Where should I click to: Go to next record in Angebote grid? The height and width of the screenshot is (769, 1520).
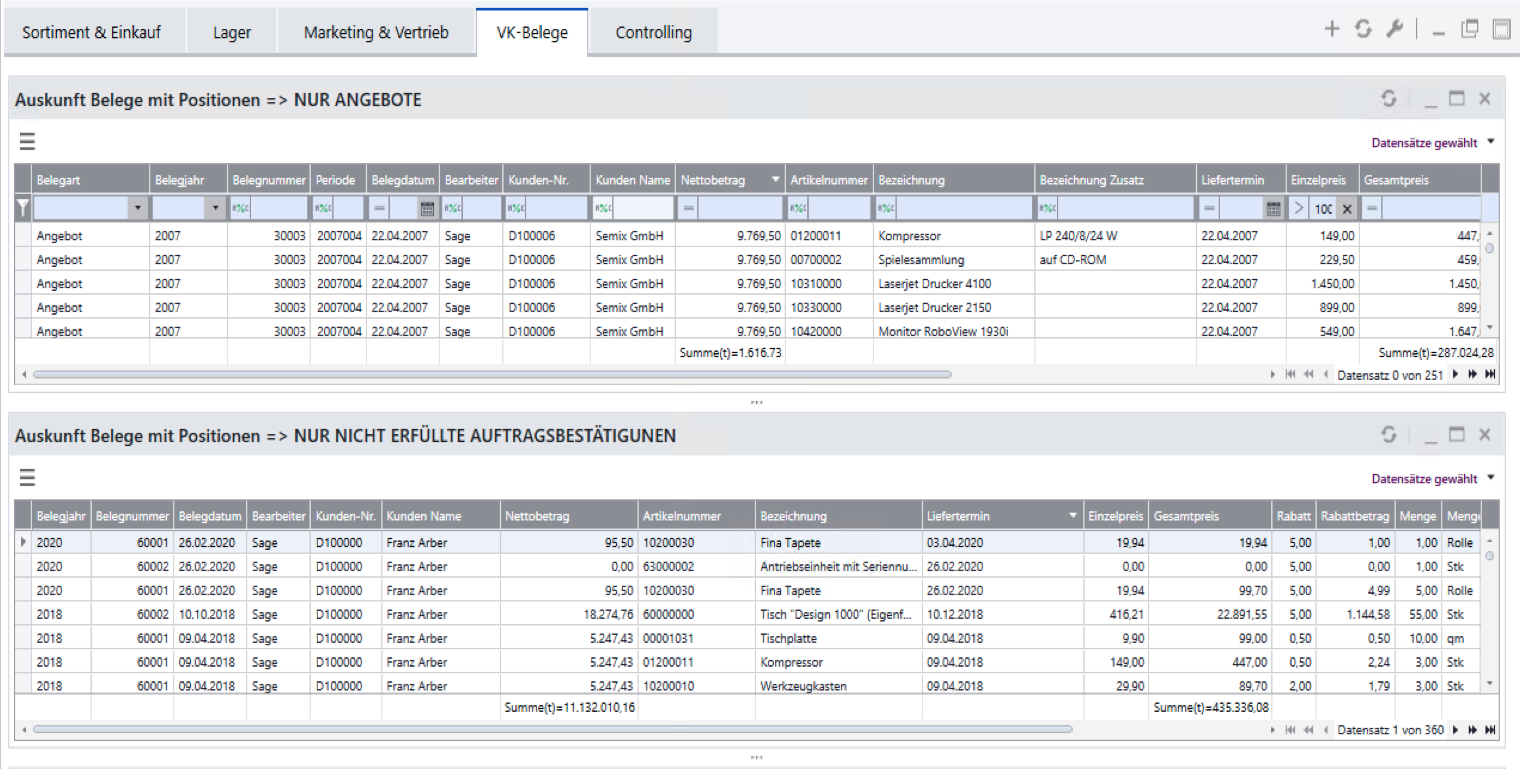[x=1455, y=374]
